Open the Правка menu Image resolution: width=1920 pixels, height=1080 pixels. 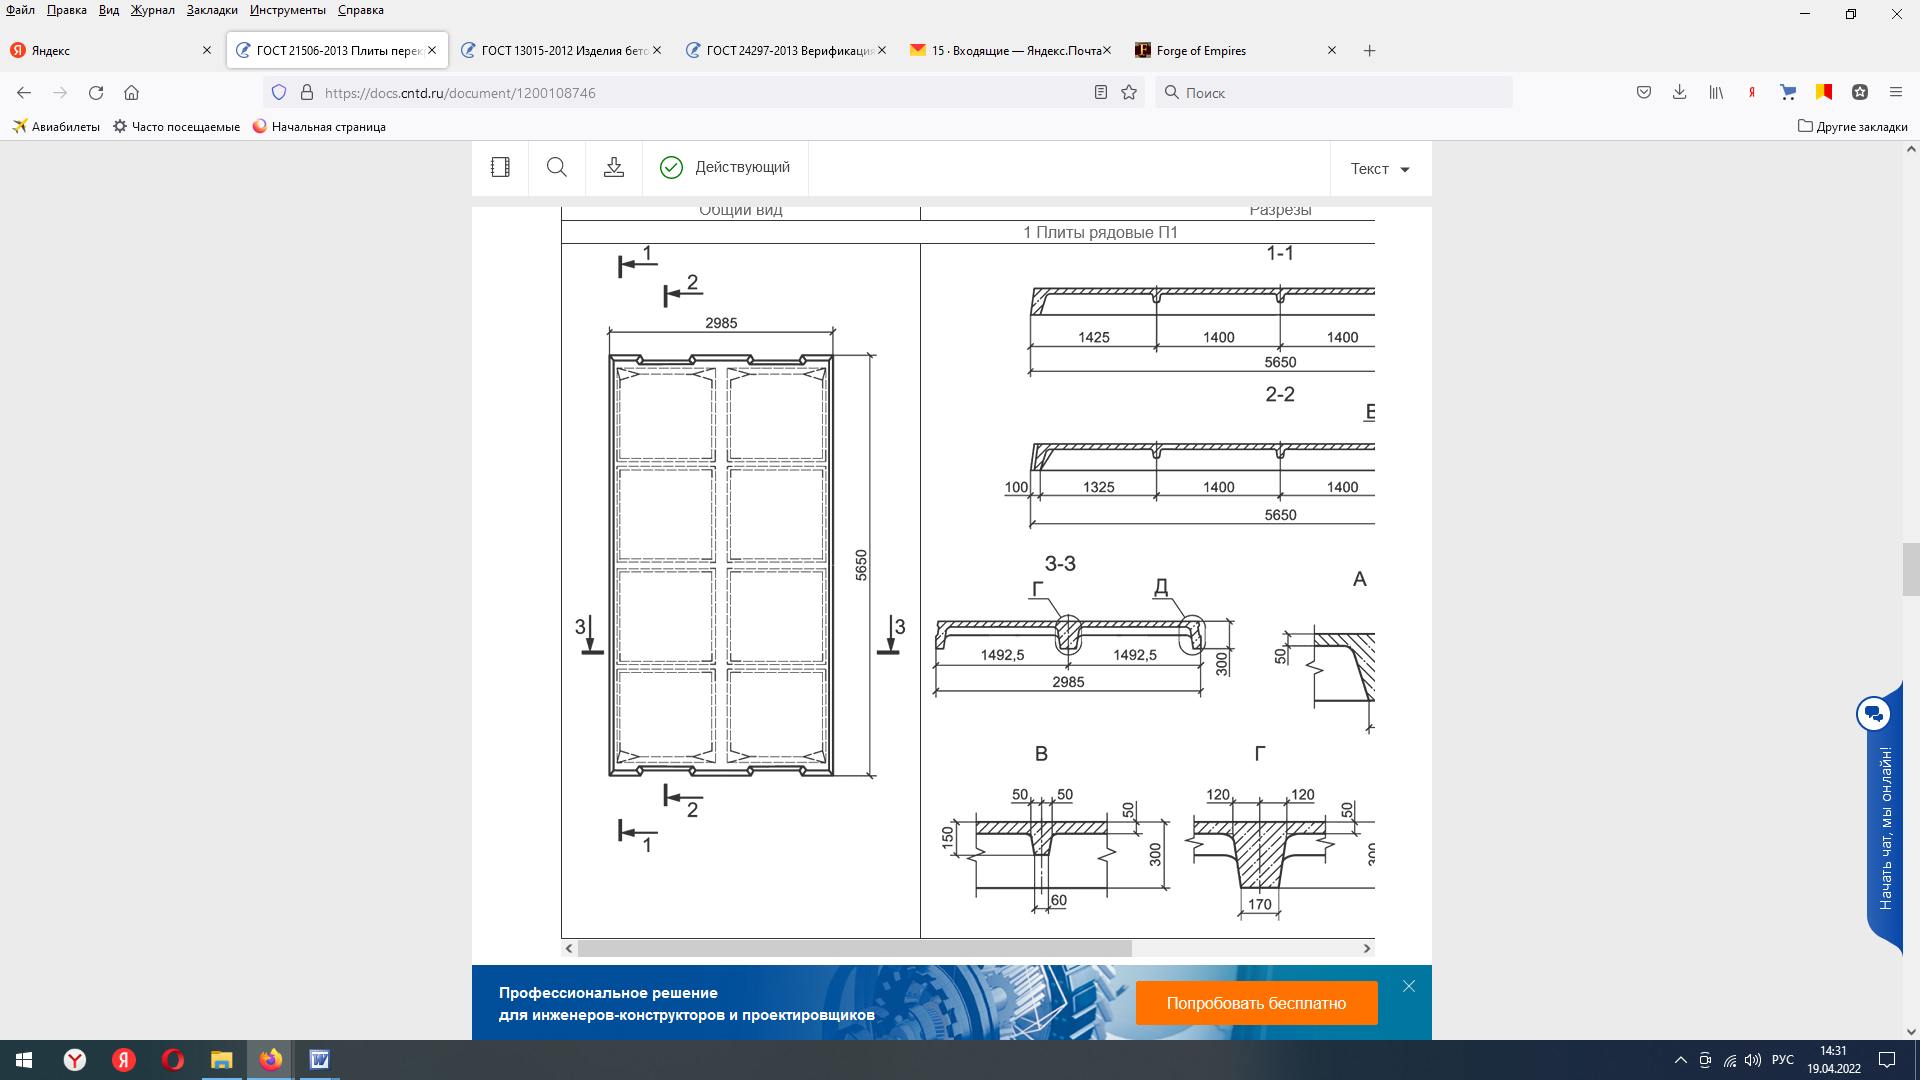click(x=67, y=10)
